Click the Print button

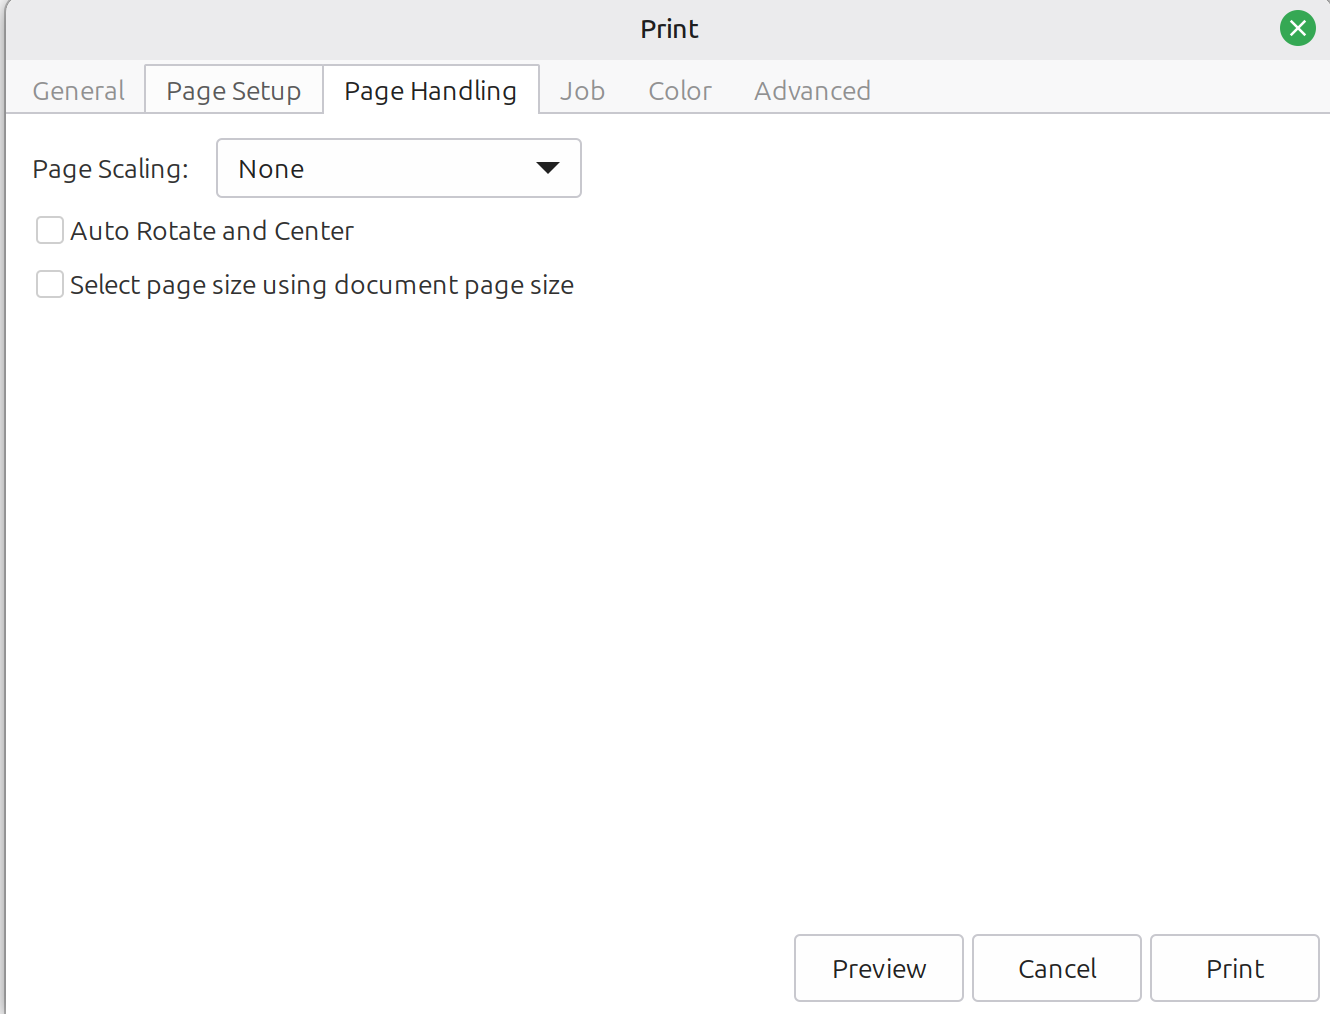[x=1235, y=968]
